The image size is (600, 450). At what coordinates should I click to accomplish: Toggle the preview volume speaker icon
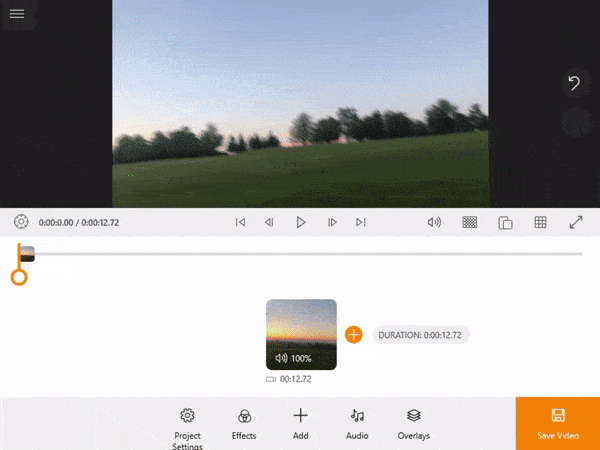pyautogui.click(x=434, y=222)
